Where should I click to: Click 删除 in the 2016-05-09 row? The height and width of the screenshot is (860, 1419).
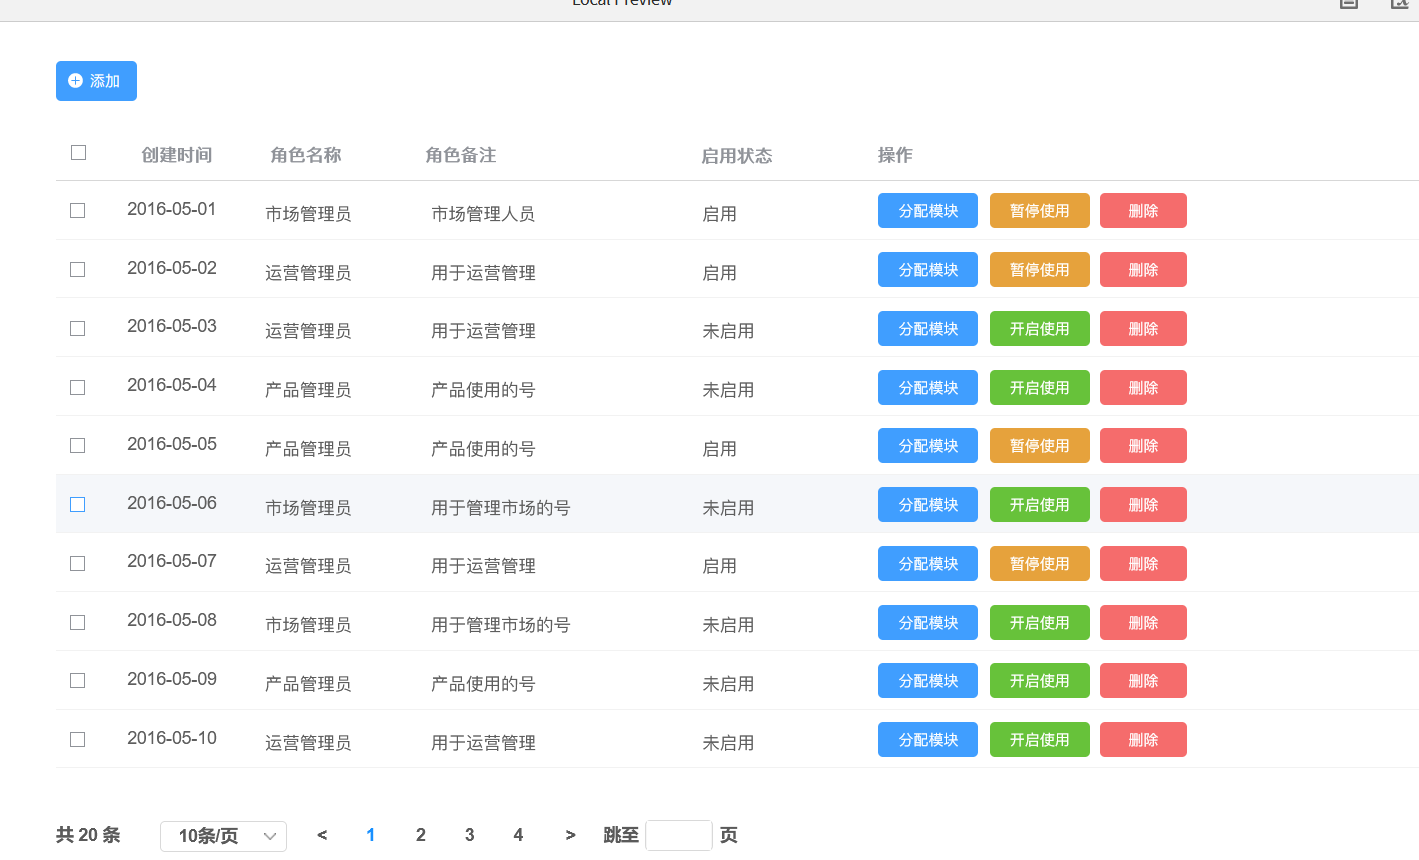click(x=1143, y=681)
